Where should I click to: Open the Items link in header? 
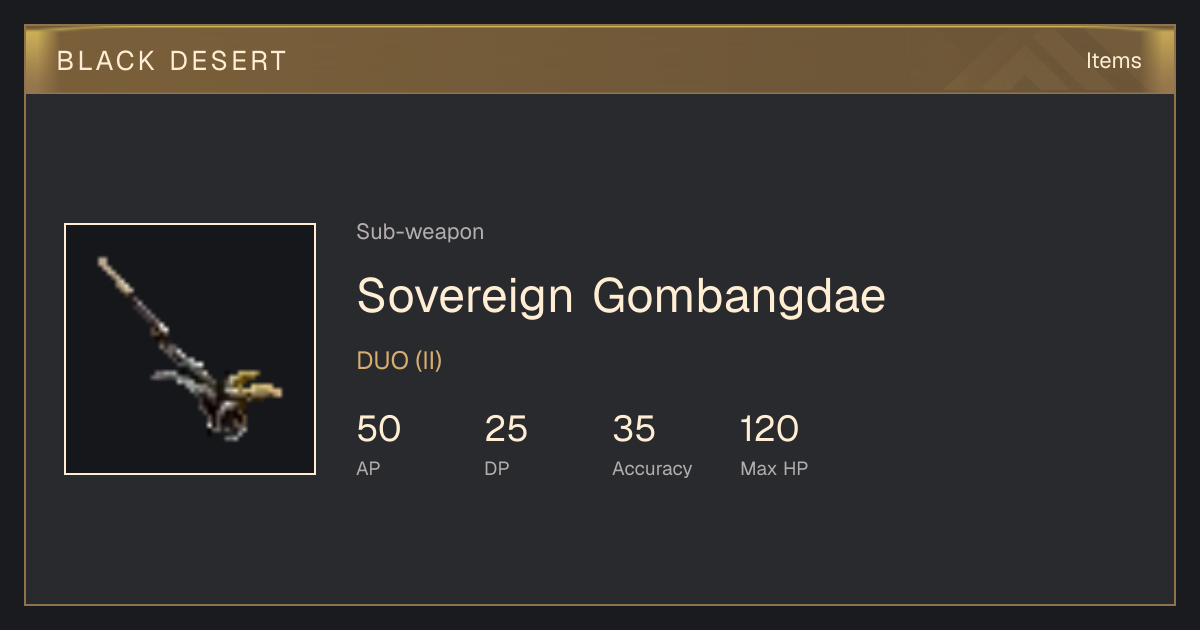click(x=1113, y=60)
